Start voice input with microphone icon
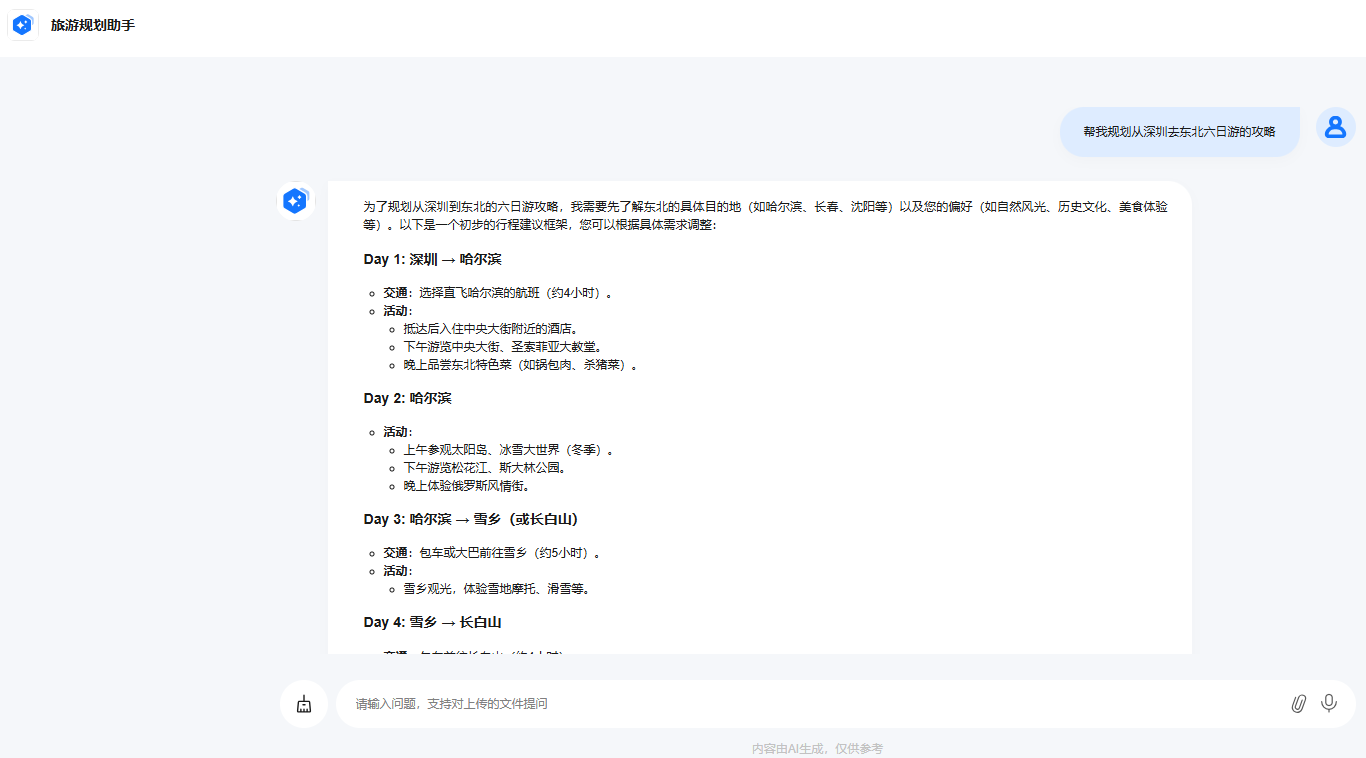 pos(1329,704)
